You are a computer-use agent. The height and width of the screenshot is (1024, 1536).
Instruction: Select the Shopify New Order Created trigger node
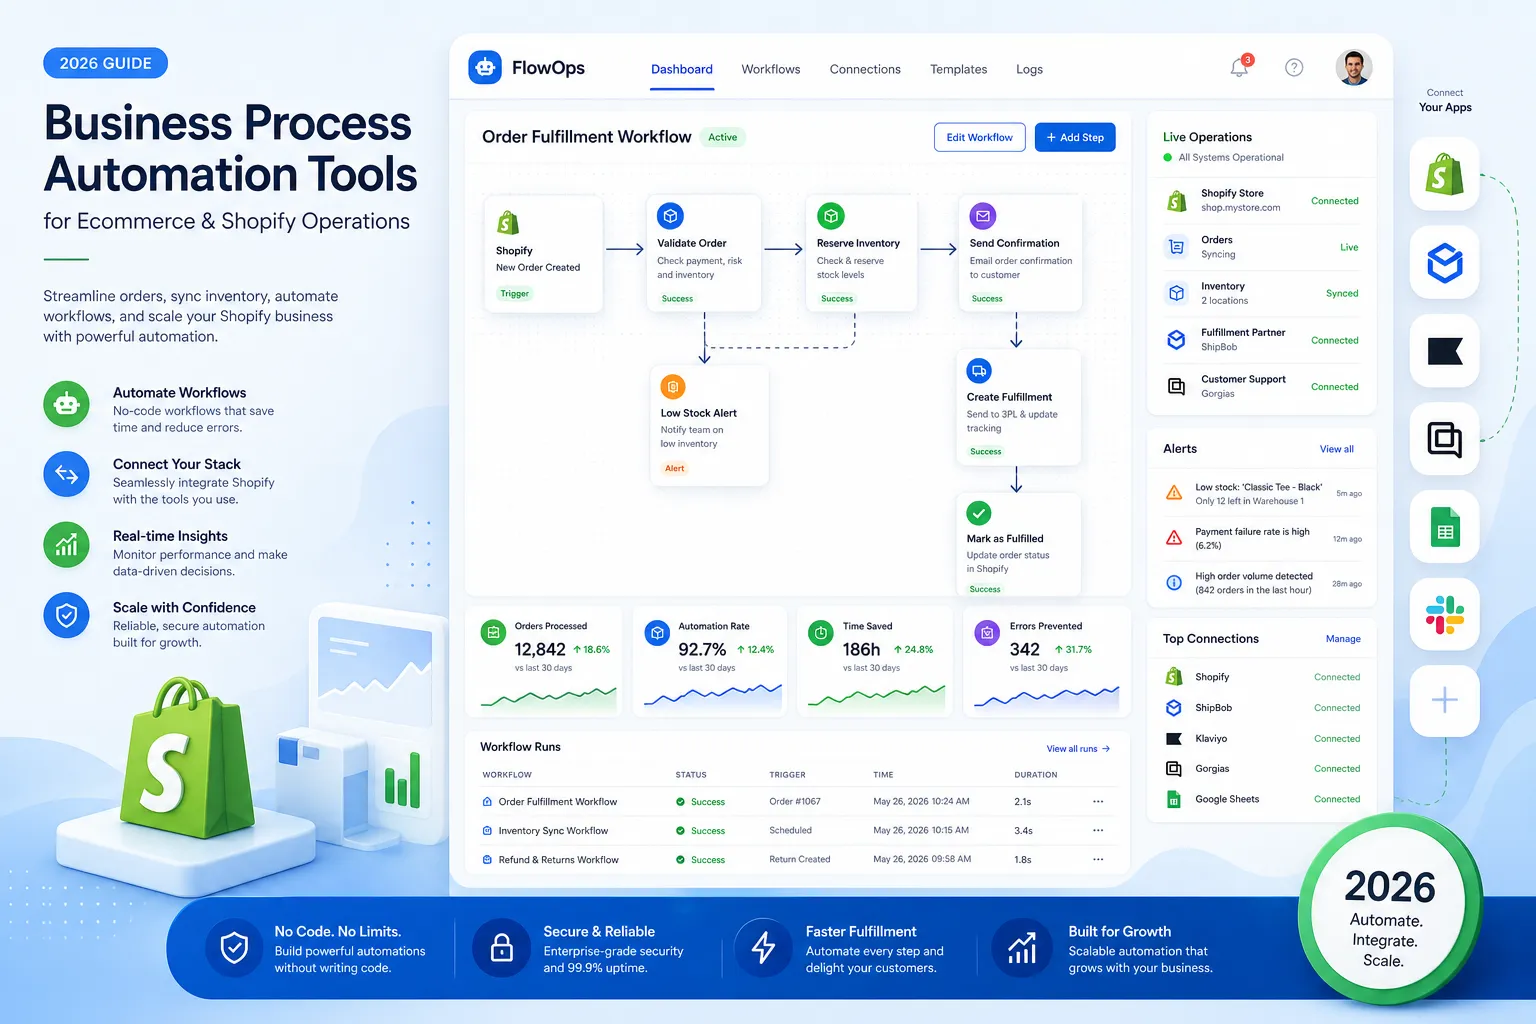point(543,254)
